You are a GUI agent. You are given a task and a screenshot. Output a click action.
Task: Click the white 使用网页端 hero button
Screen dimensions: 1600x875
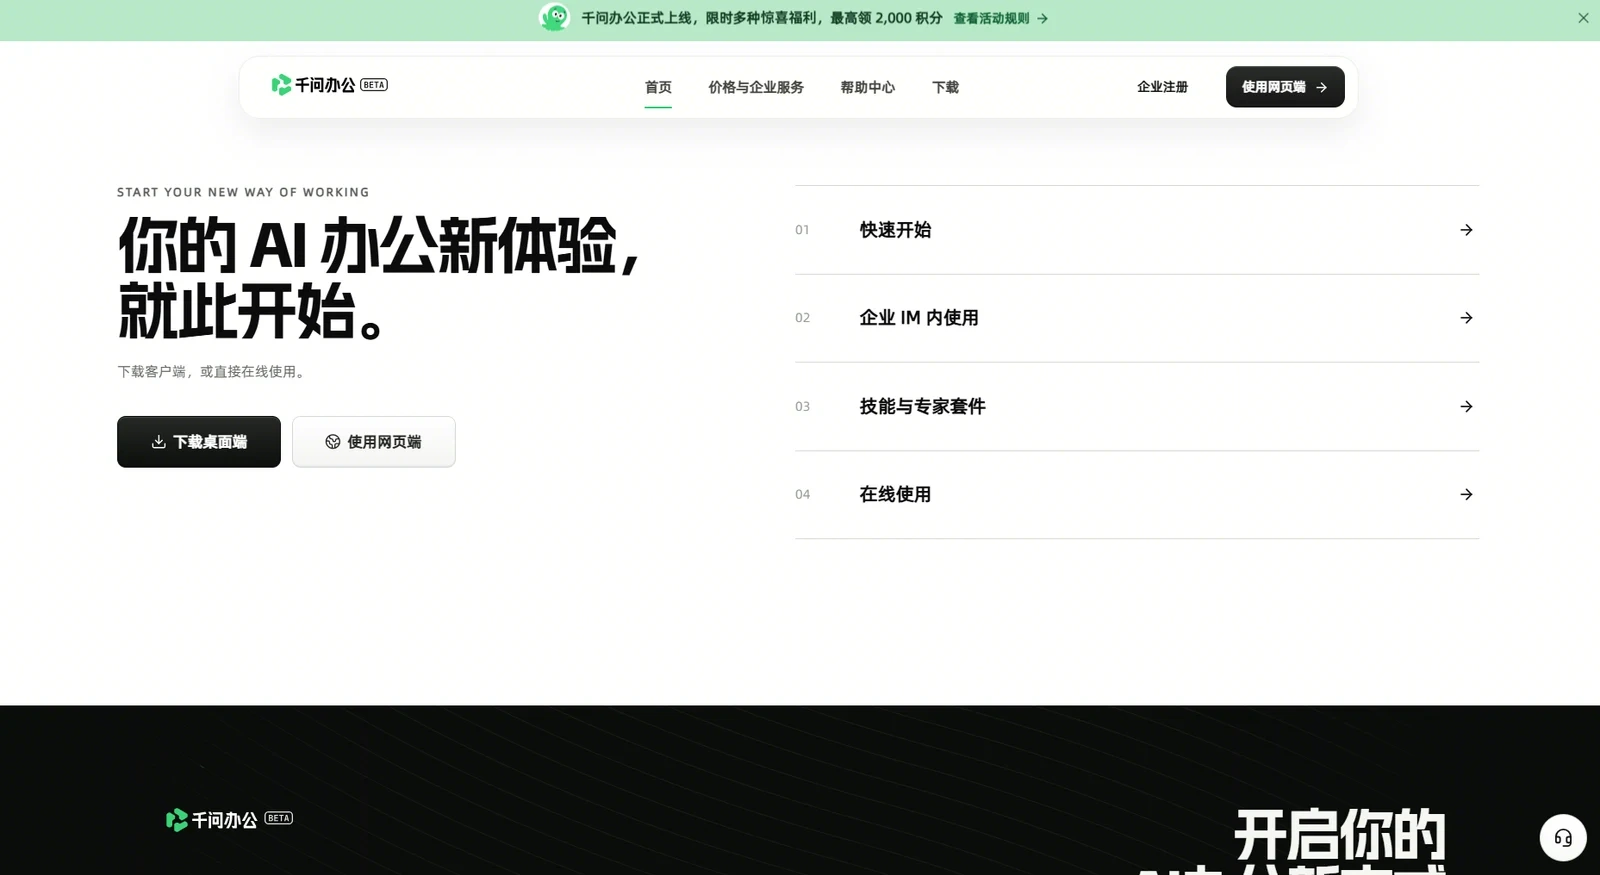coord(374,442)
